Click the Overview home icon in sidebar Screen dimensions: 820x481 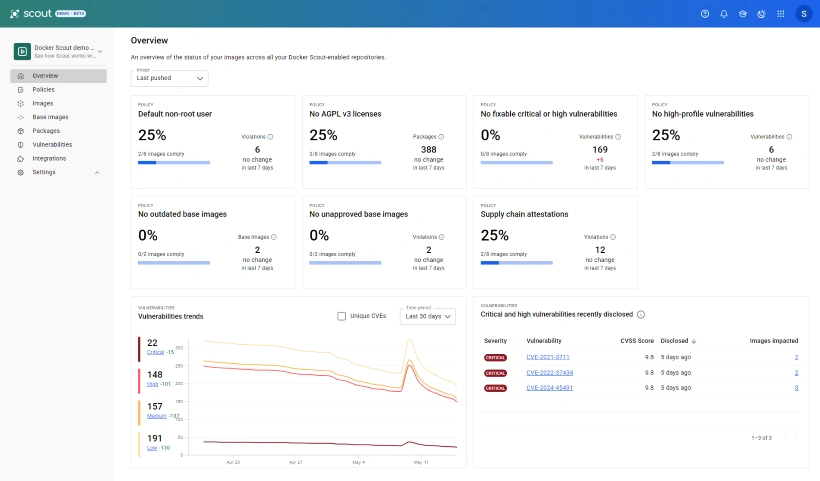pyautogui.click(x=21, y=76)
